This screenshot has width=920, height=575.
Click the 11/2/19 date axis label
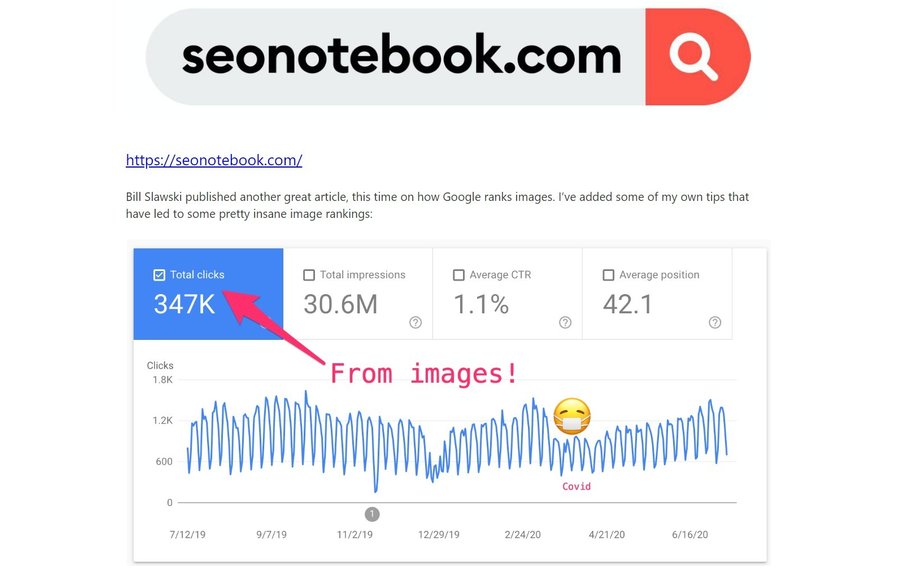point(354,535)
